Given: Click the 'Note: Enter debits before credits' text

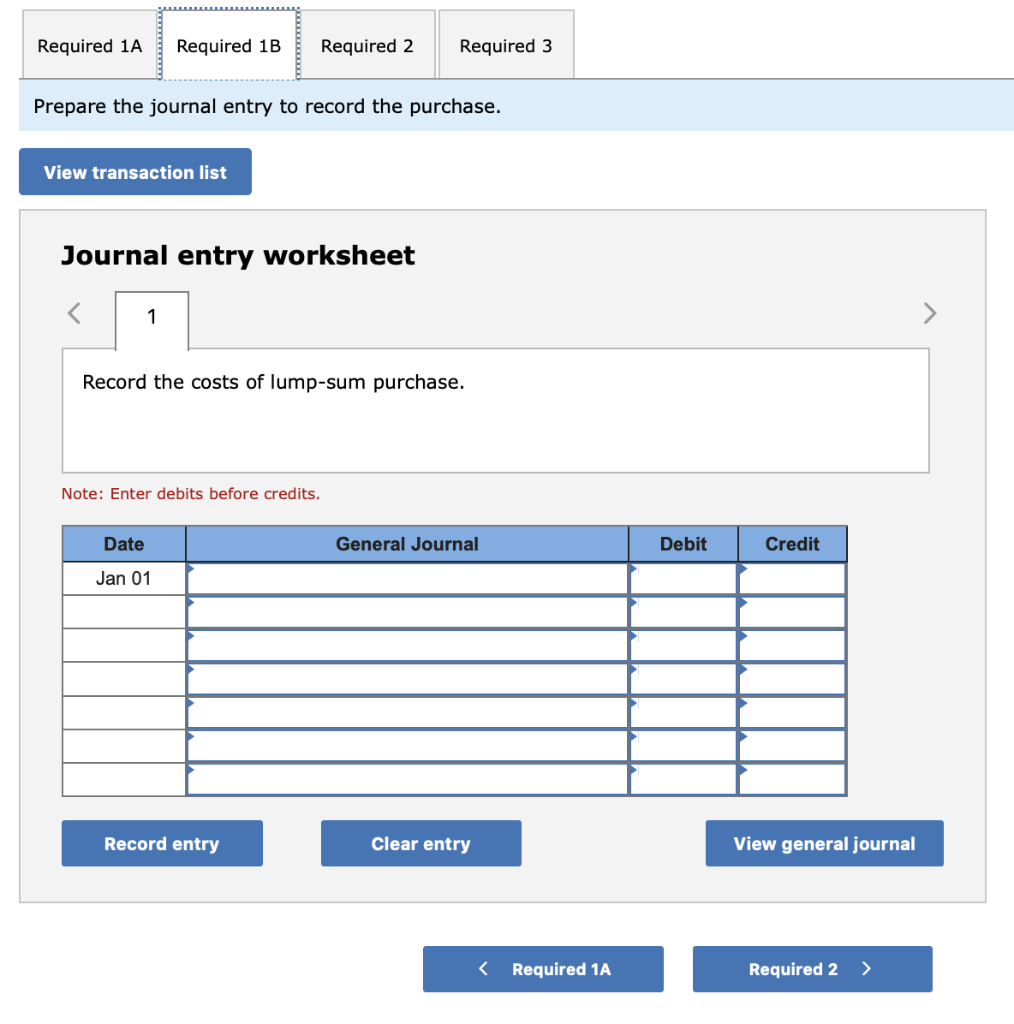Looking at the screenshot, I should 191,494.
